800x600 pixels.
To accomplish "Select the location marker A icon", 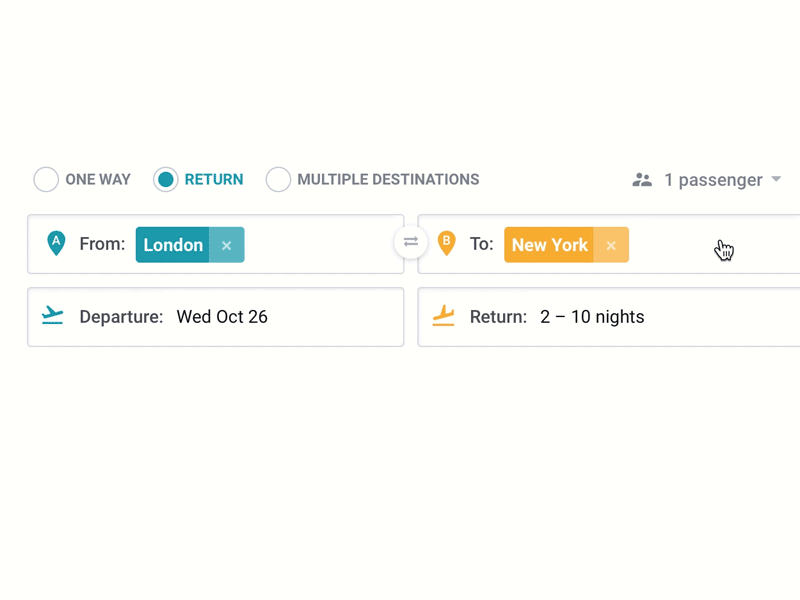I will coord(55,242).
